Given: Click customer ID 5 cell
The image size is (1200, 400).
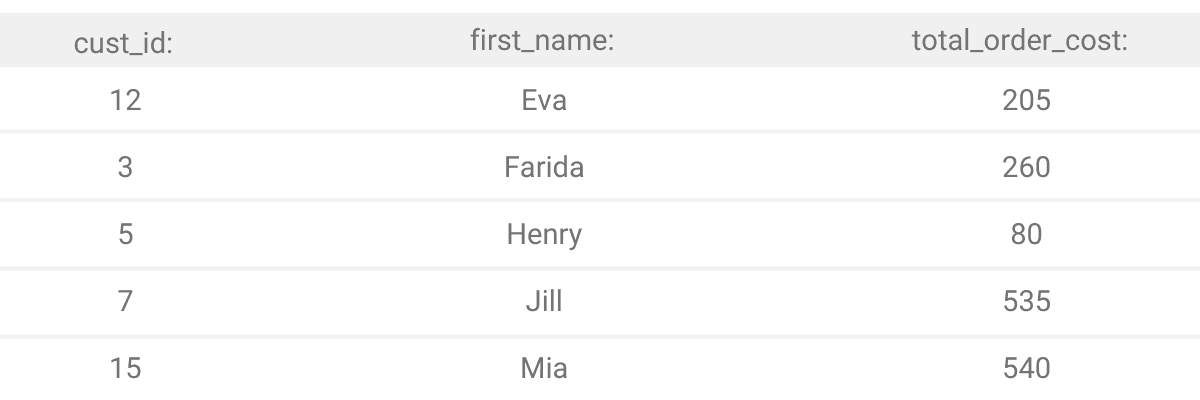Looking at the screenshot, I should [124, 234].
